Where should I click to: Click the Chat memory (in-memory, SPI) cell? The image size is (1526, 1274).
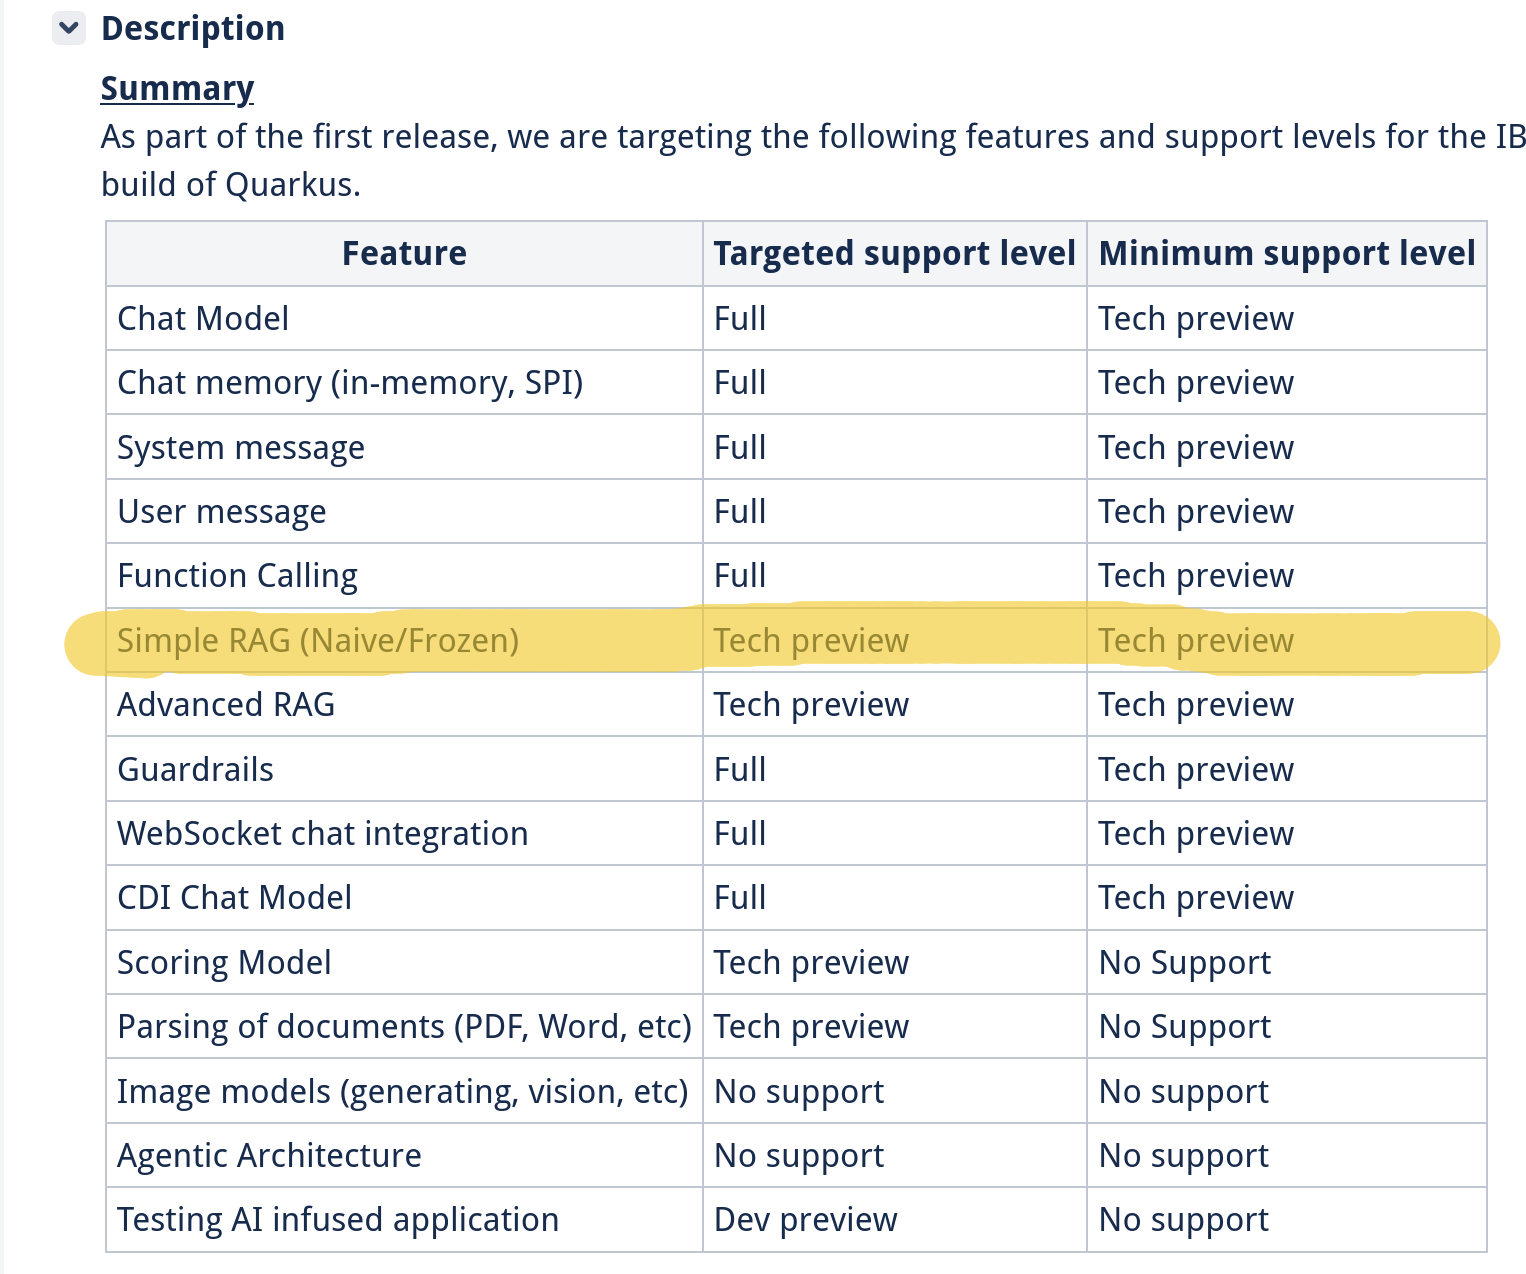tap(350, 382)
